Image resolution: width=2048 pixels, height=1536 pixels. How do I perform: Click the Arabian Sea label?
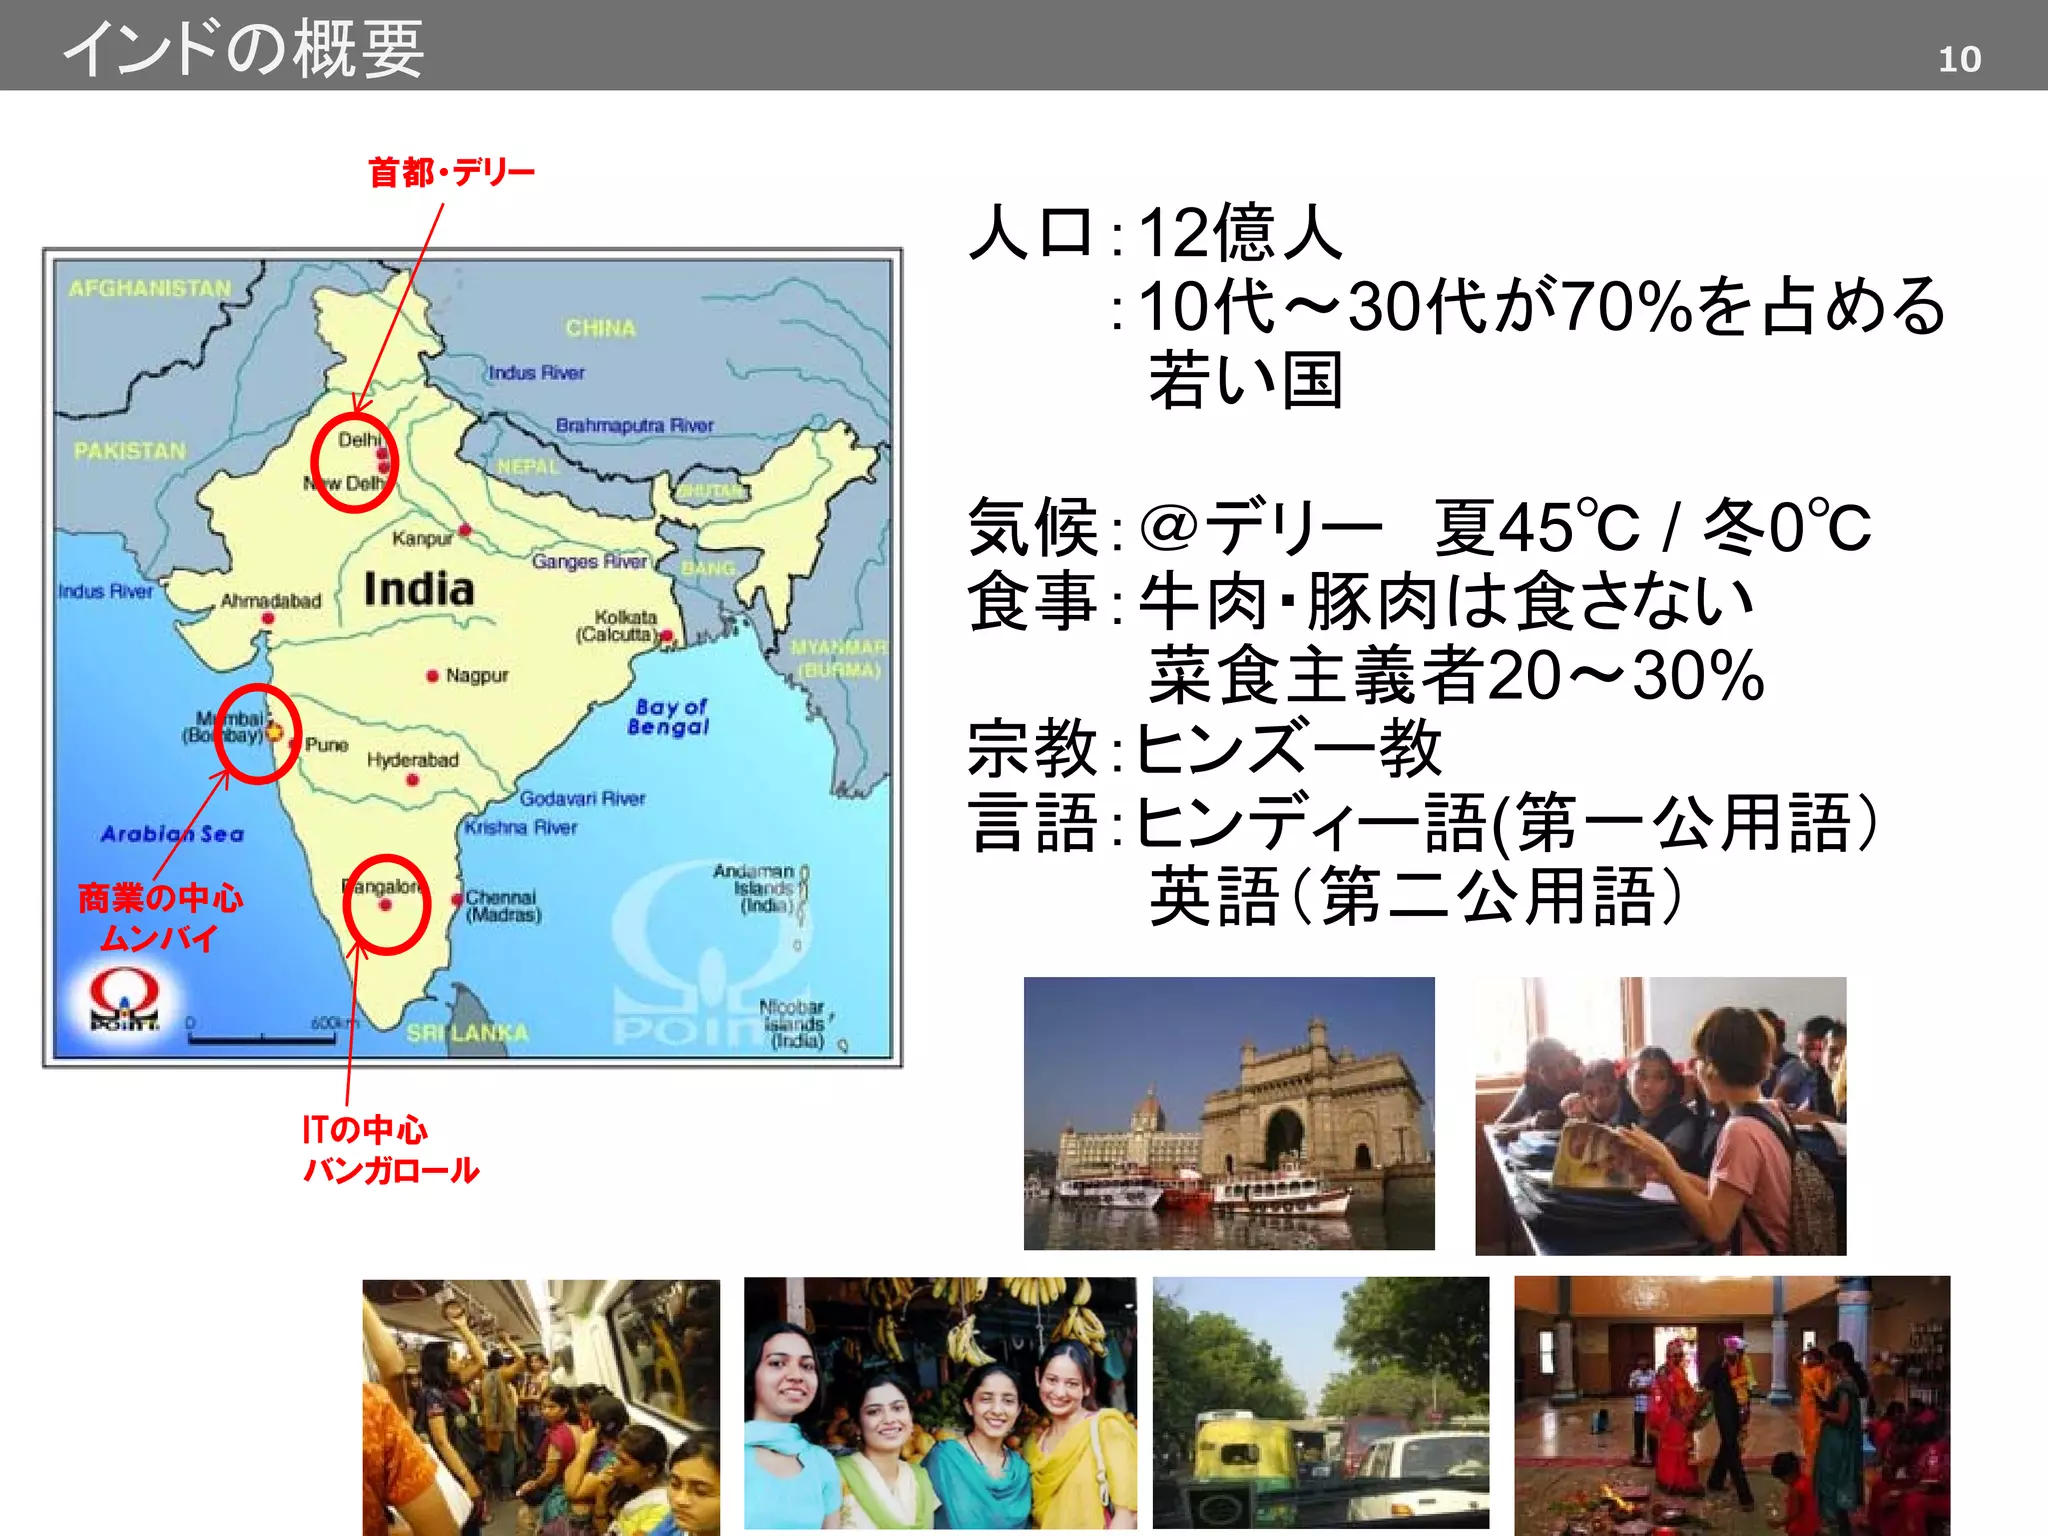pyautogui.click(x=172, y=834)
